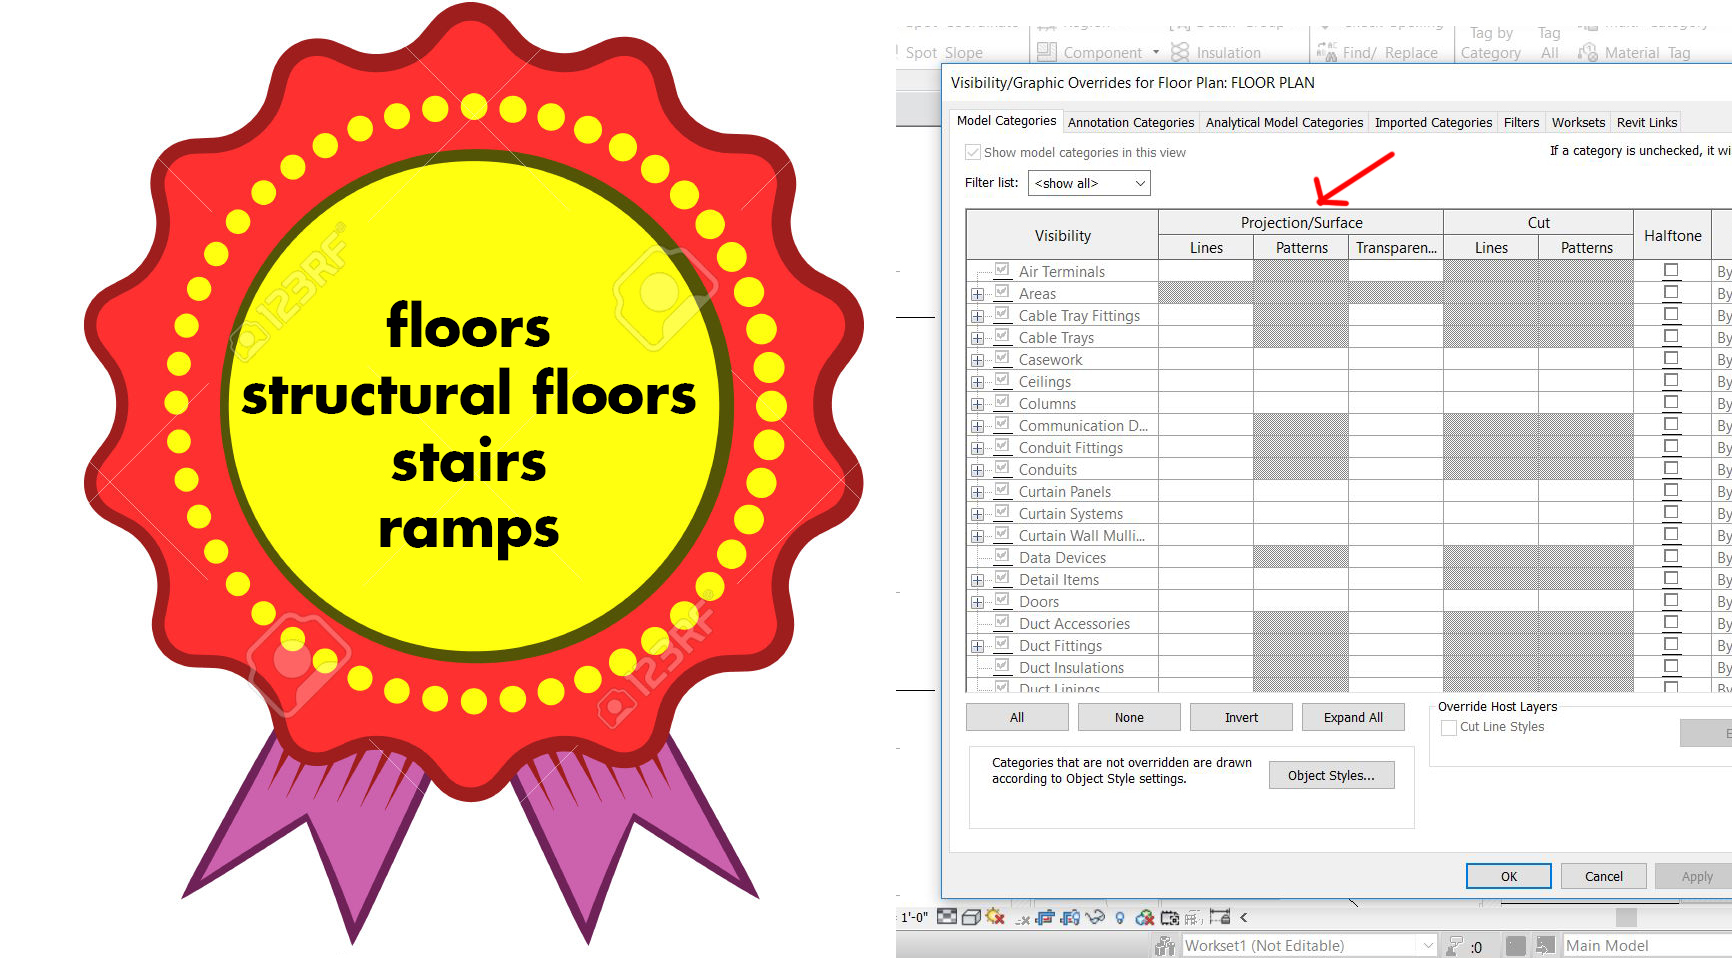
Task: Toggle the Shadows icon in view control bar
Action: 1022,920
